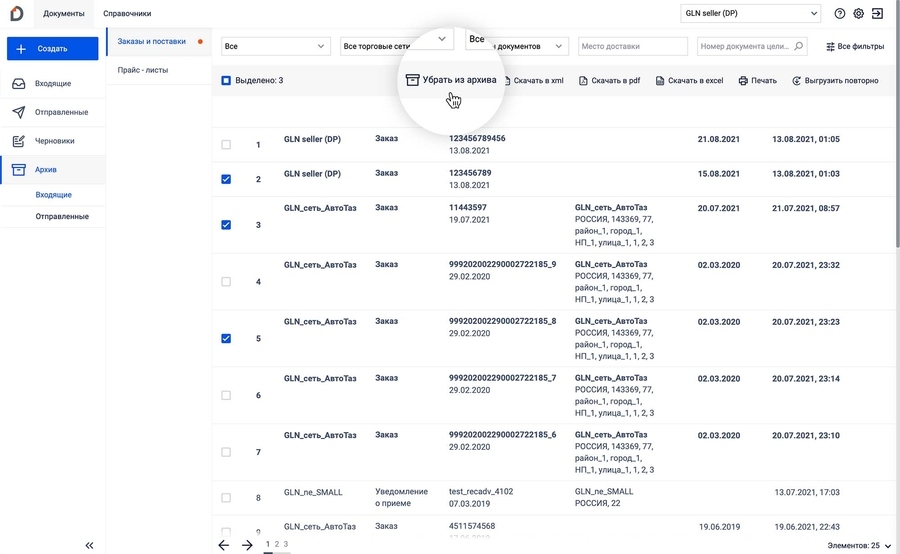Viewport: 900px width, 554px height.
Task: Click the Черновики pencil icon
Action: (x=18, y=141)
